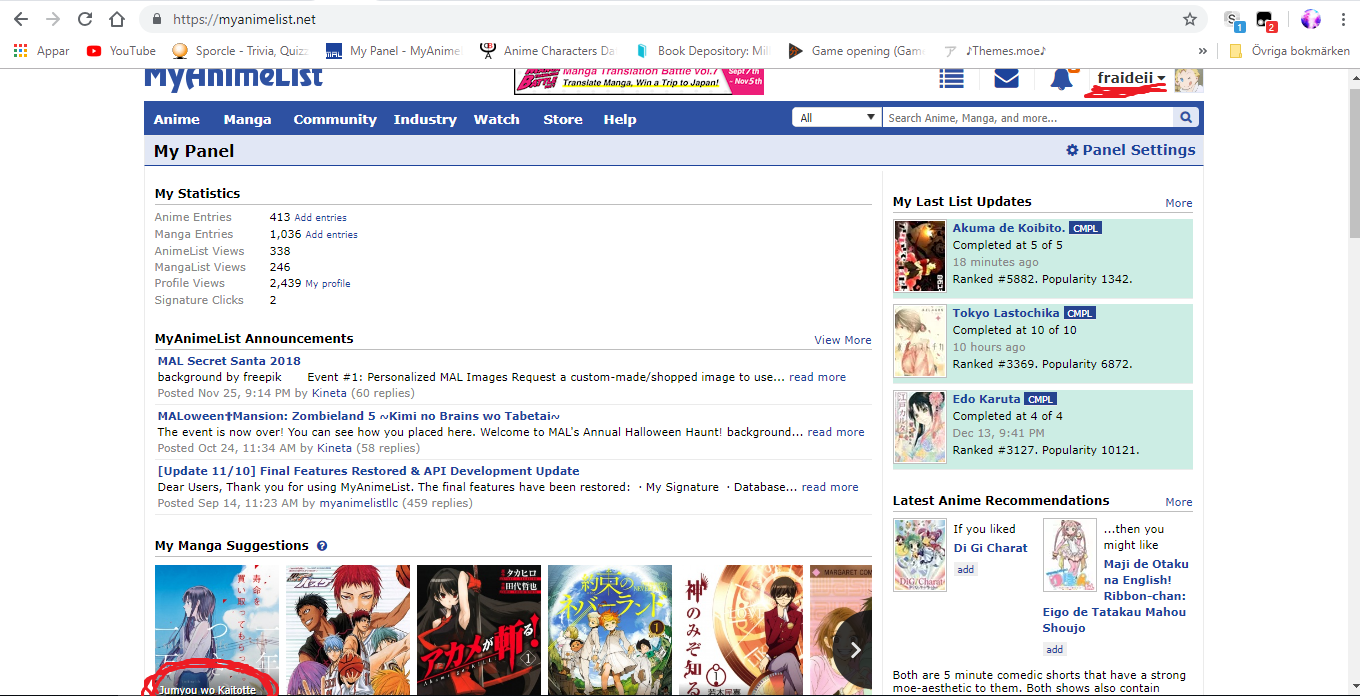Open the Store menu

(563, 119)
